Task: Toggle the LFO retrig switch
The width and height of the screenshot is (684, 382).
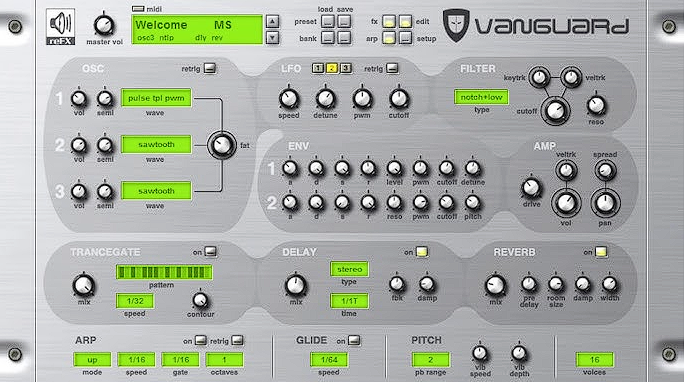Action: click(392, 68)
